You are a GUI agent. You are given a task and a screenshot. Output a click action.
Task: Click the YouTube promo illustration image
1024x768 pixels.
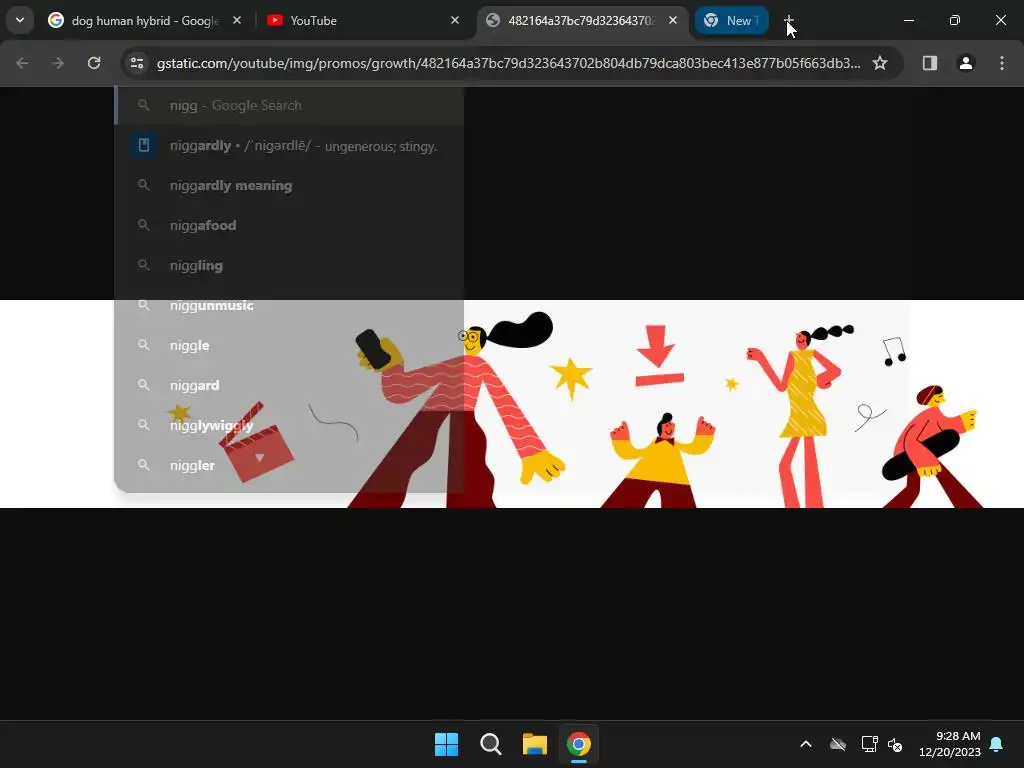click(x=512, y=404)
